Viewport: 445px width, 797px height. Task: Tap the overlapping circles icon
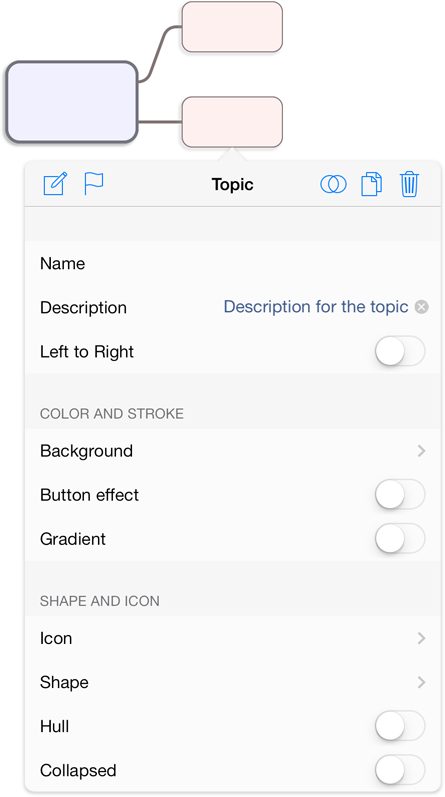(x=333, y=184)
